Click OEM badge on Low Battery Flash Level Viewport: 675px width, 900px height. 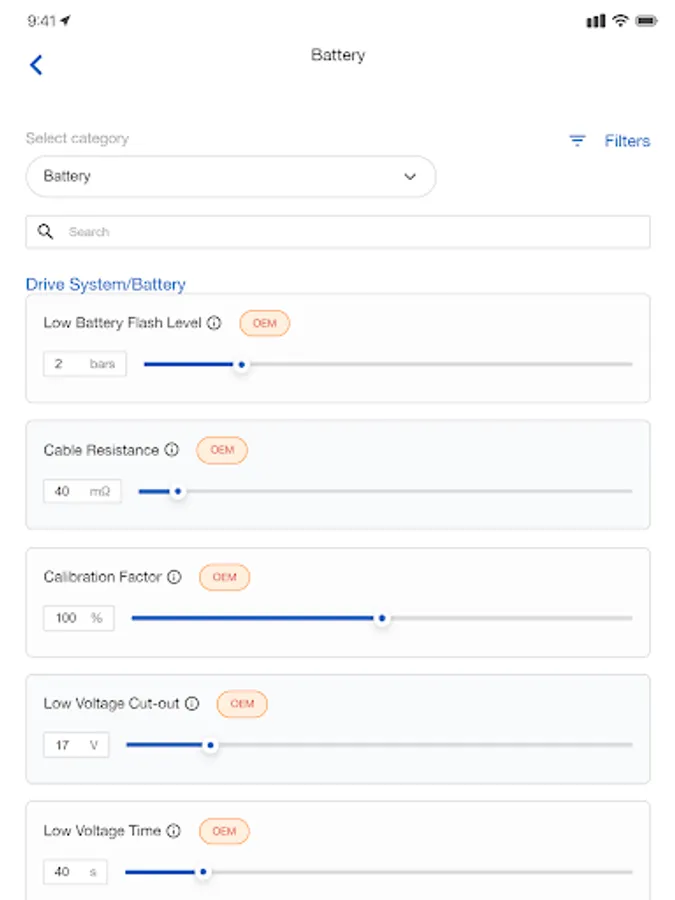(264, 323)
